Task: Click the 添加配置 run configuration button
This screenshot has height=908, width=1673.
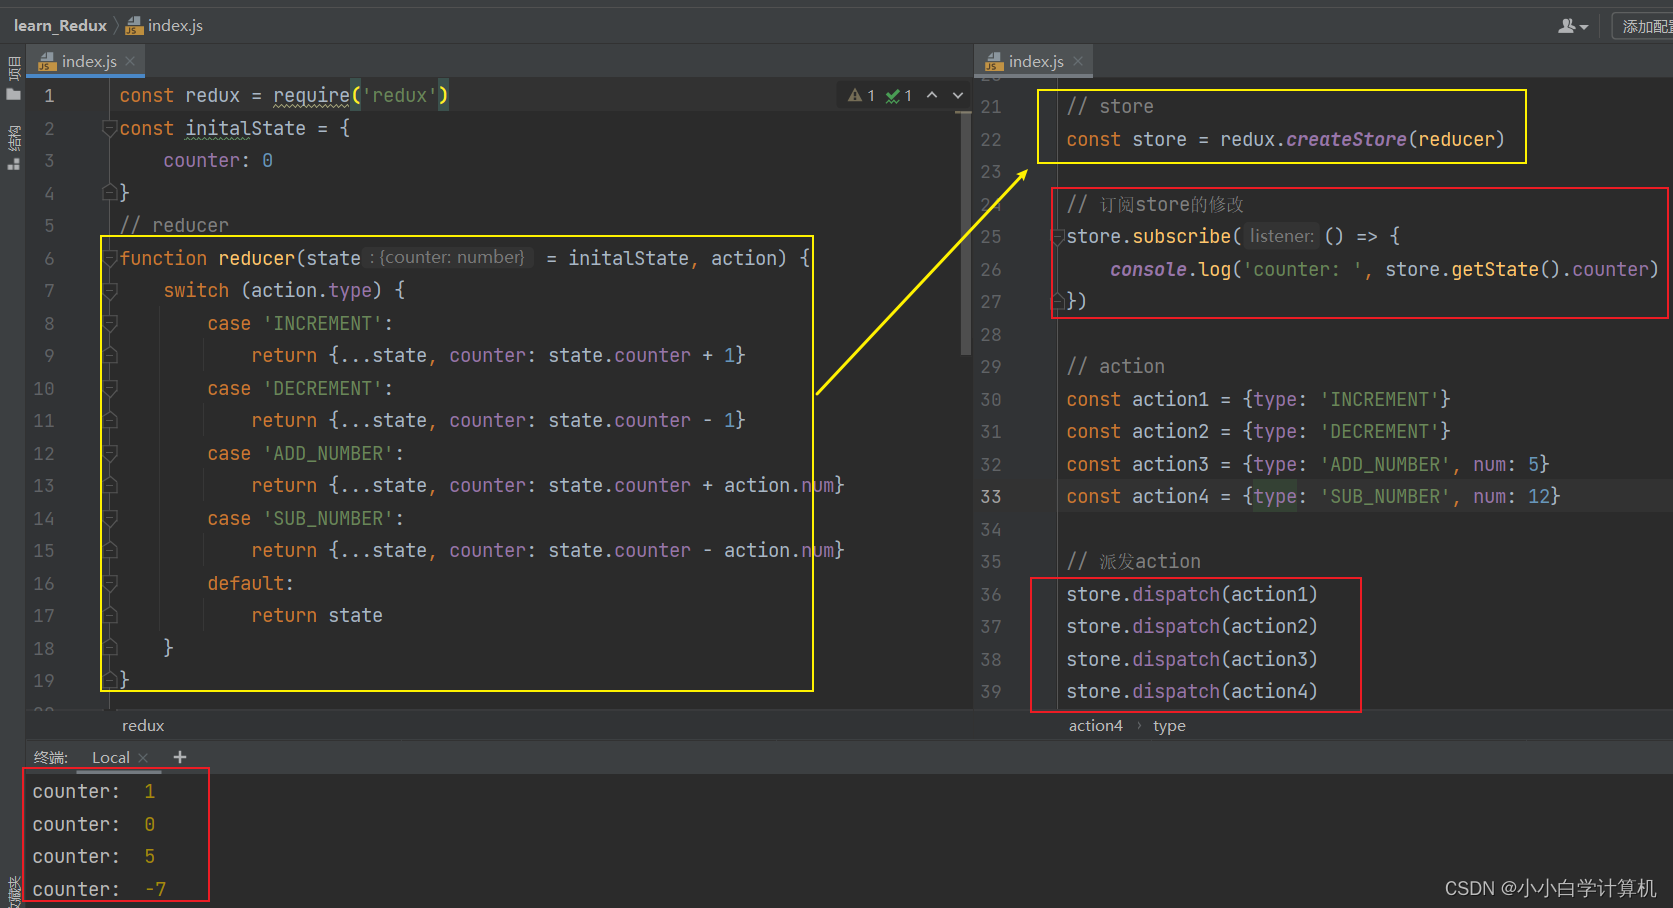Action: tap(1644, 26)
